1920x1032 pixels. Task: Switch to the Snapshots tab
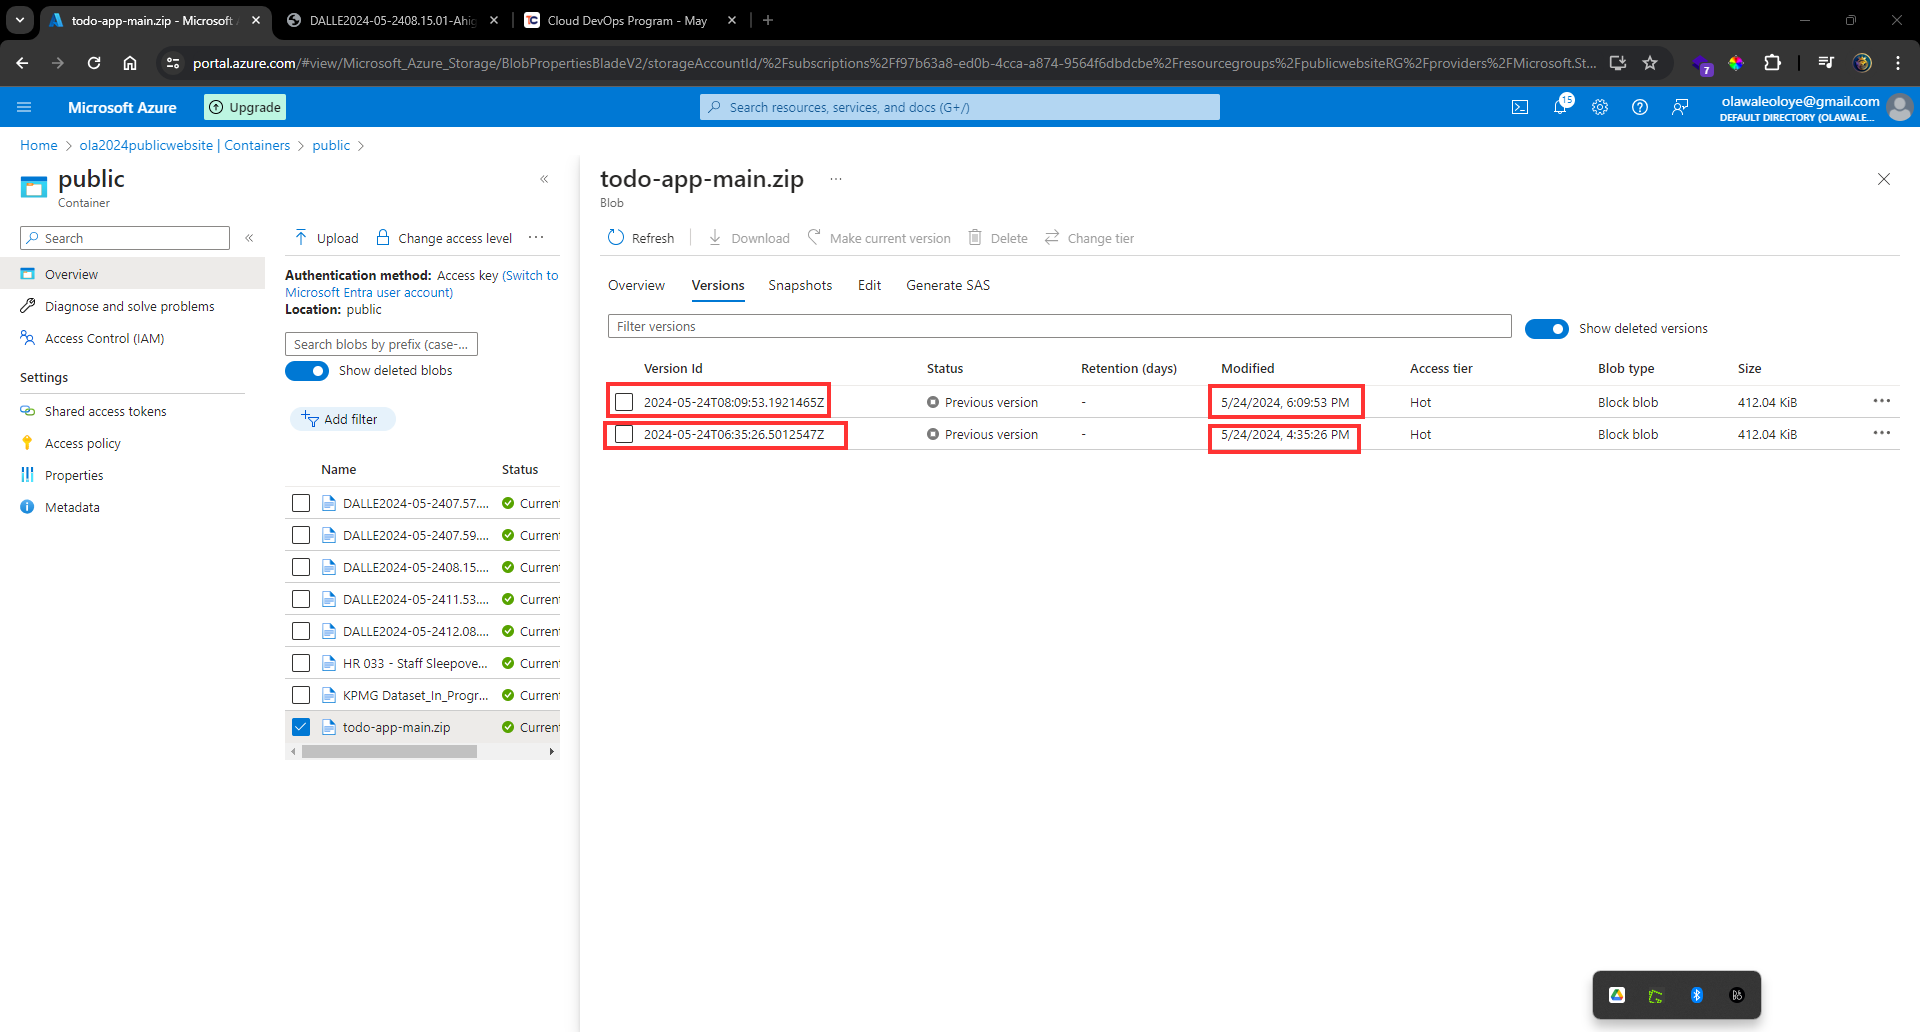point(800,285)
